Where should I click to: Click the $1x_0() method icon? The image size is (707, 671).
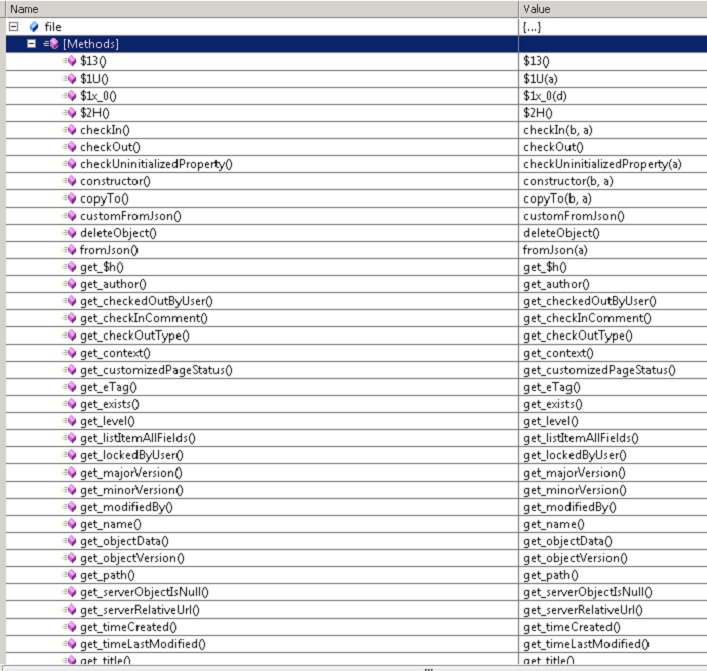click(70, 96)
